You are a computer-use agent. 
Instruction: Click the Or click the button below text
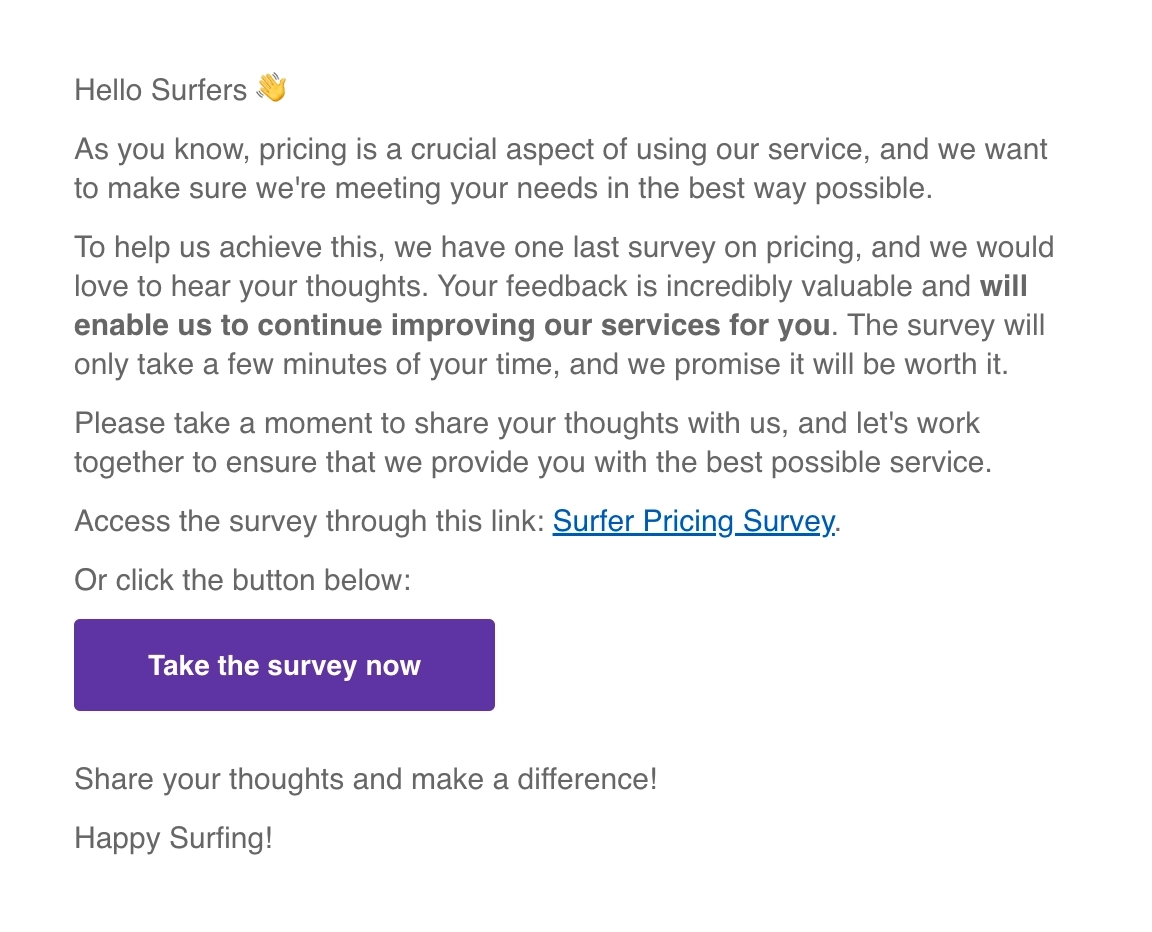(x=241, y=580)
